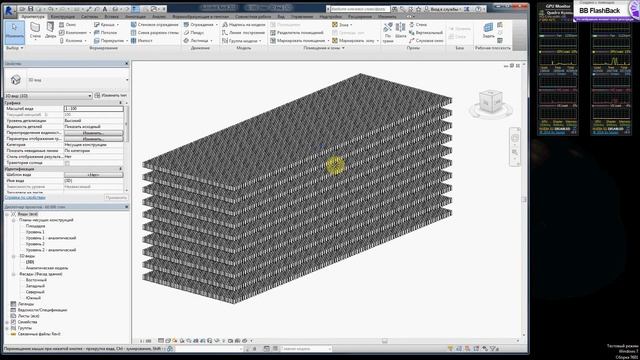Image resolution: width=640 pixels, height=360 pixels.
Task: Collapse the Structural Plans tree node
Action: (13, 220)
